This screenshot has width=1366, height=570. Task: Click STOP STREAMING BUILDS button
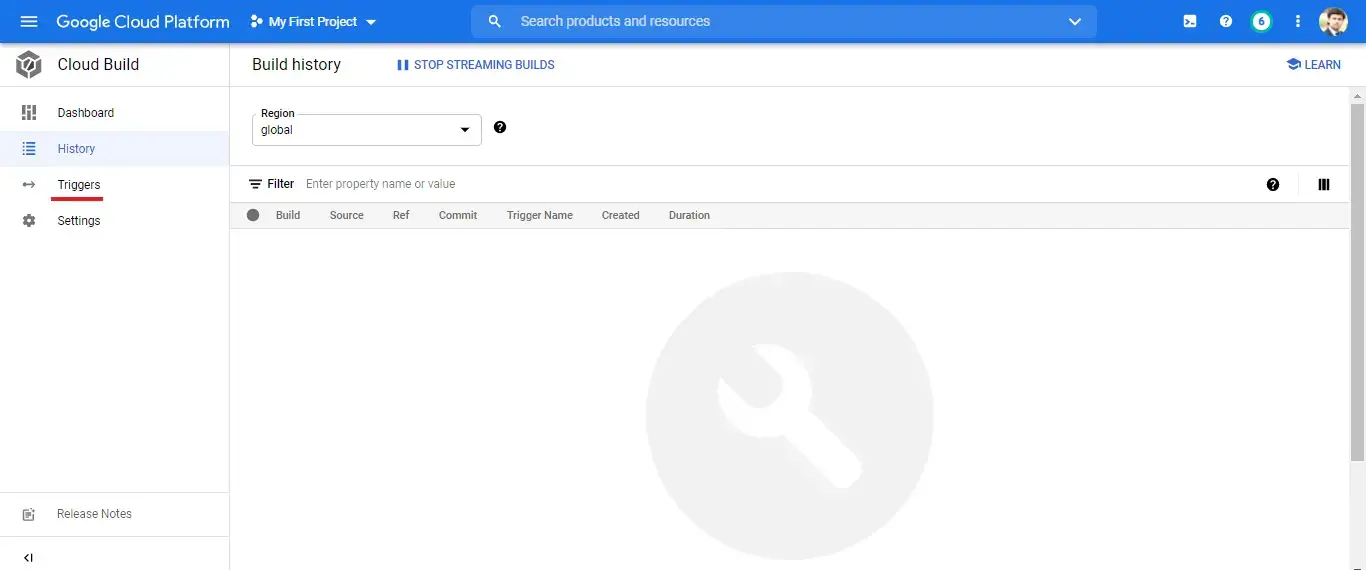coord(475,65)
